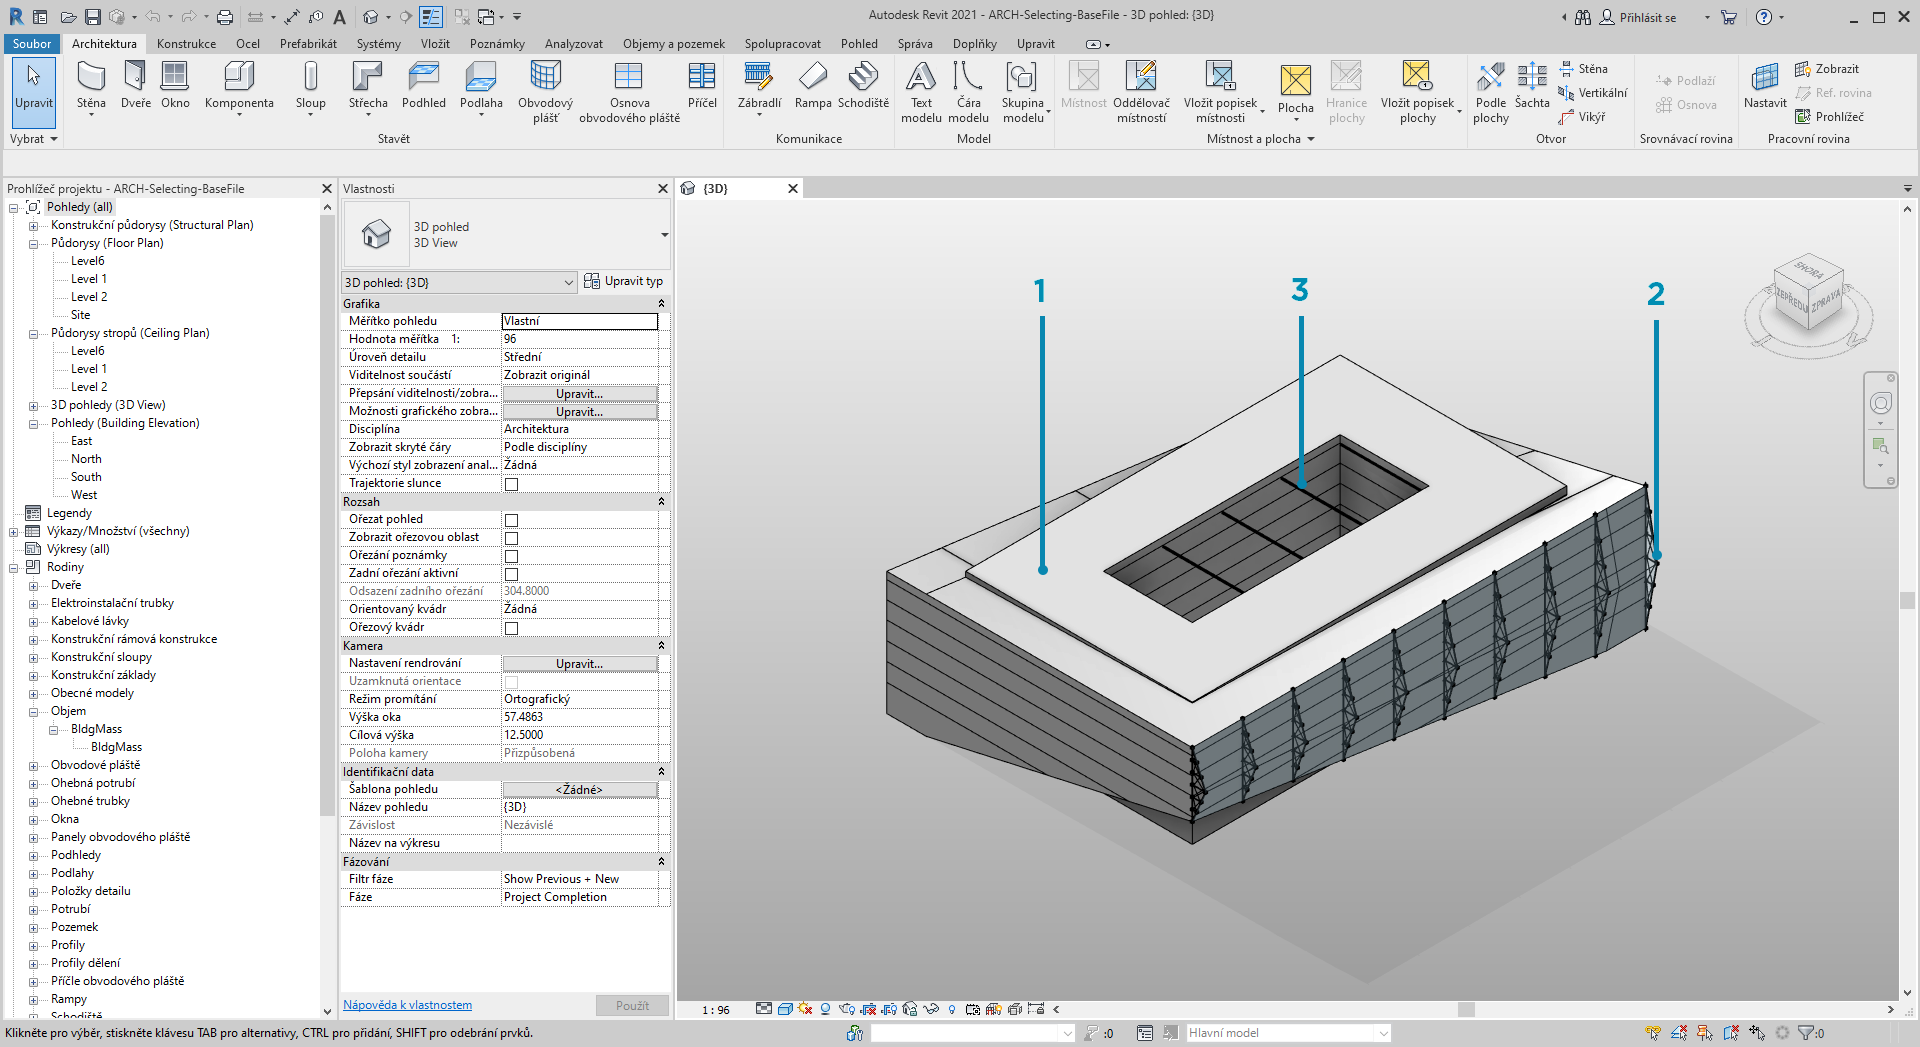Select the Dveře door tool
Screen dimensions: 1920x1047
(135, 86)
